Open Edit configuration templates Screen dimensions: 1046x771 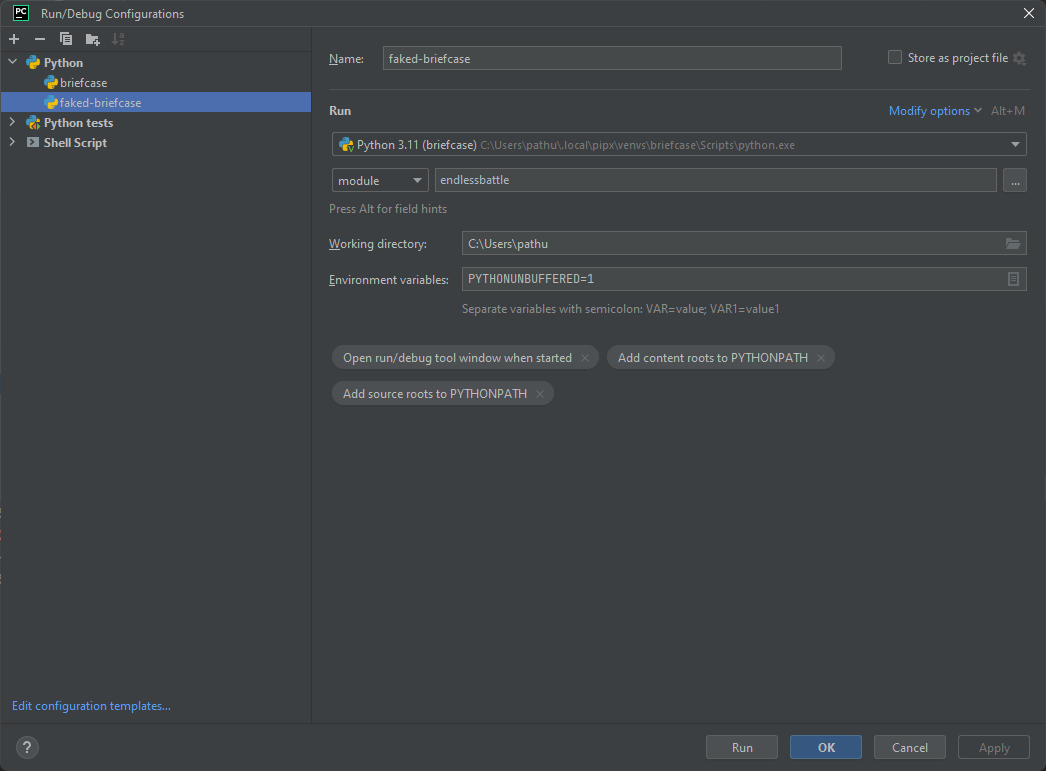coord(91,705)
